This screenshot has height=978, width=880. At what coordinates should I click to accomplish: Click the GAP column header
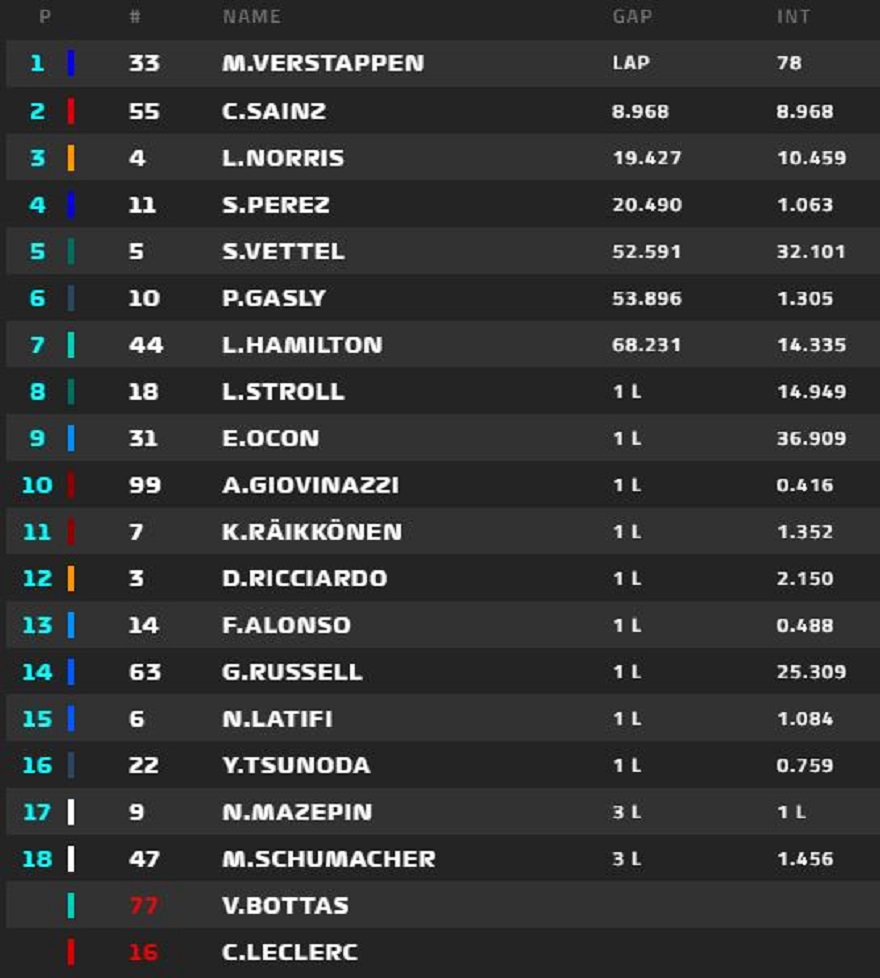coord(630,17)
